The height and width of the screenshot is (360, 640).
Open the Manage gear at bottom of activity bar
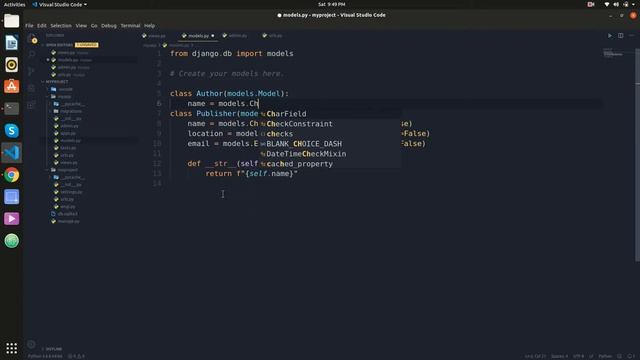pos(31,344)
